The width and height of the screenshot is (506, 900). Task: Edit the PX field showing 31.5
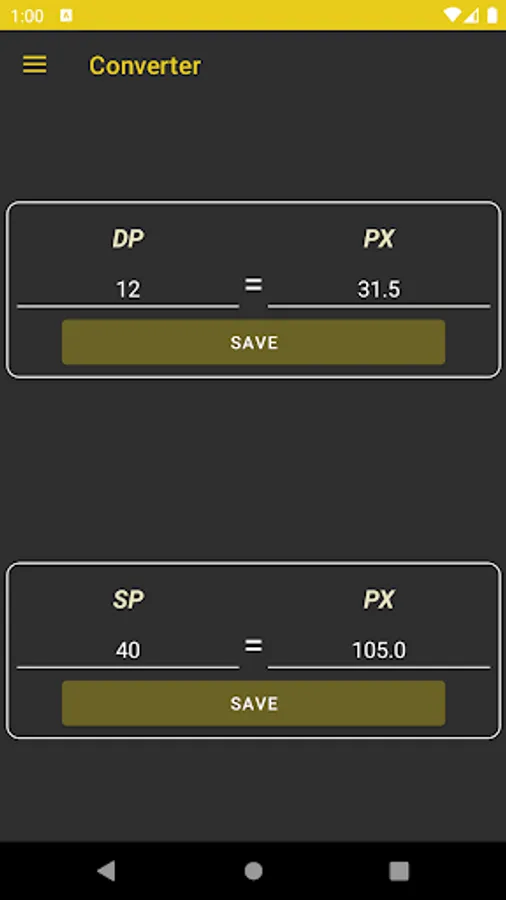click(x=379, y=290)
